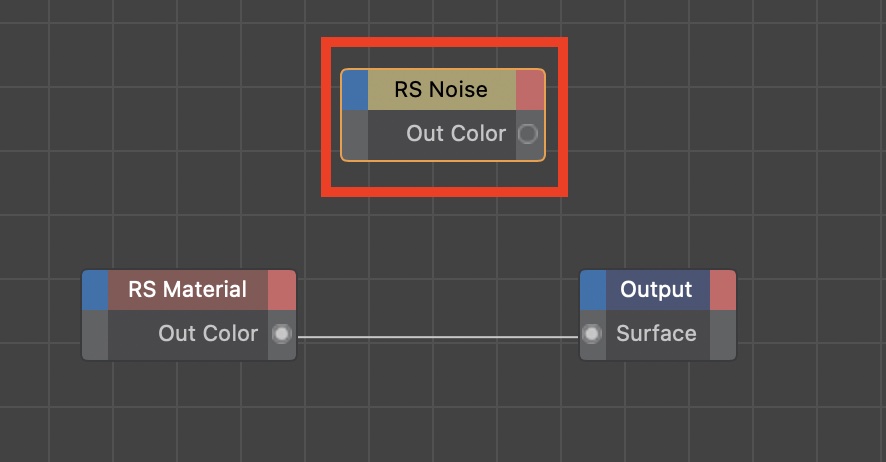Viewport: 886px width, 462px height.
Task: Click the RS Noise Out Color port circle
Action: click(x=528, y=134)
